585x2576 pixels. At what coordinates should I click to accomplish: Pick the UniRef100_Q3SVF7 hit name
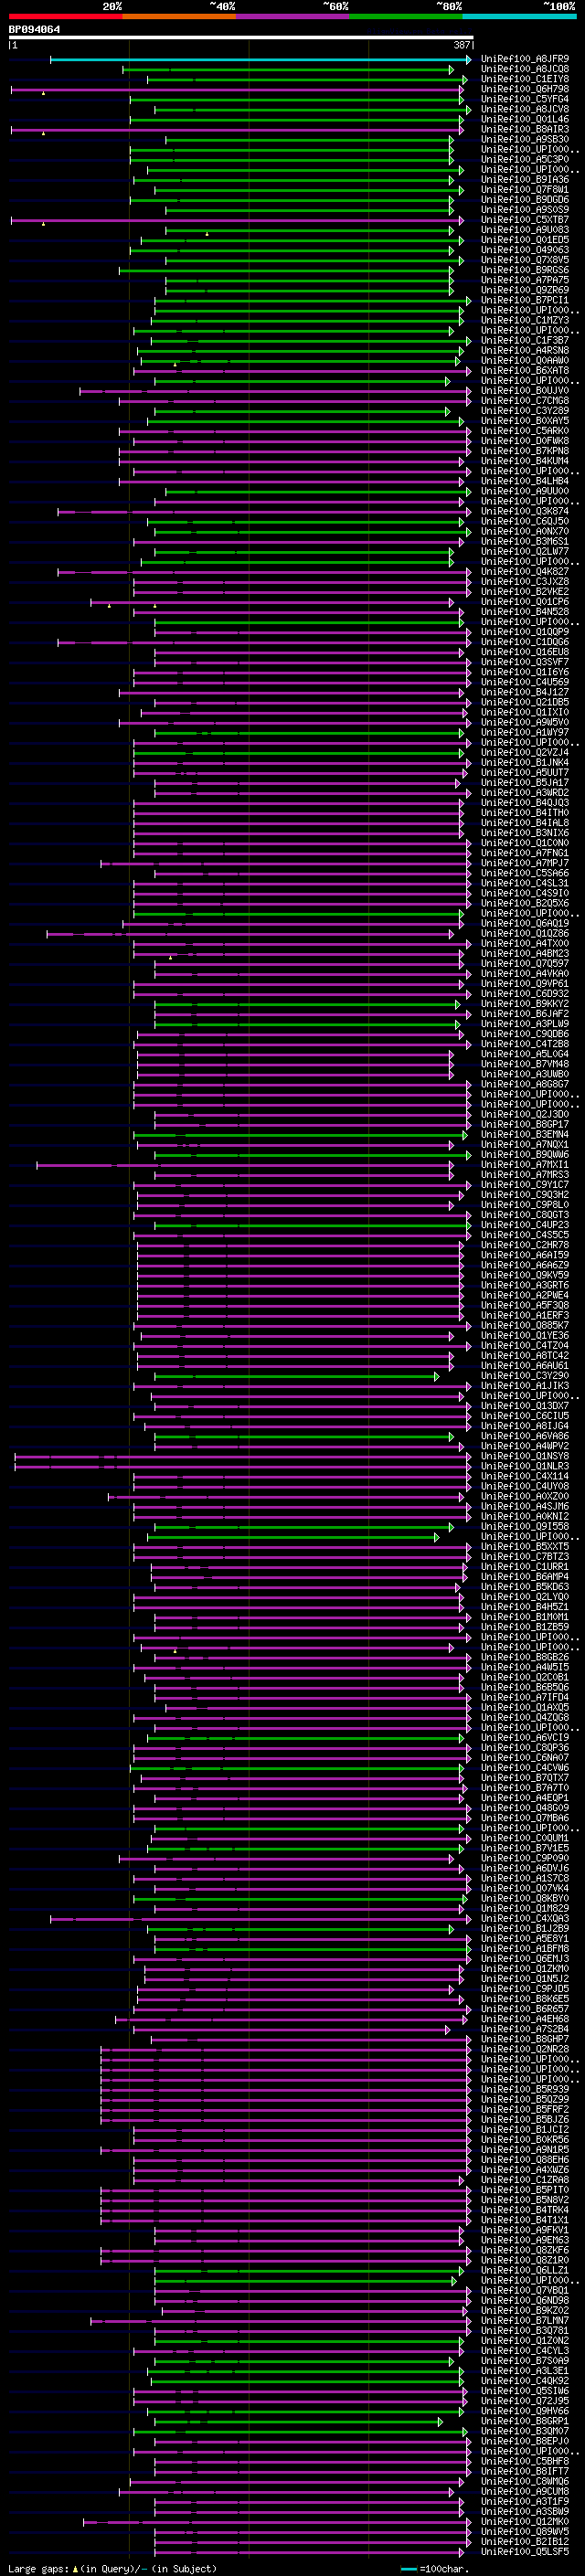(x=525, y=662)
